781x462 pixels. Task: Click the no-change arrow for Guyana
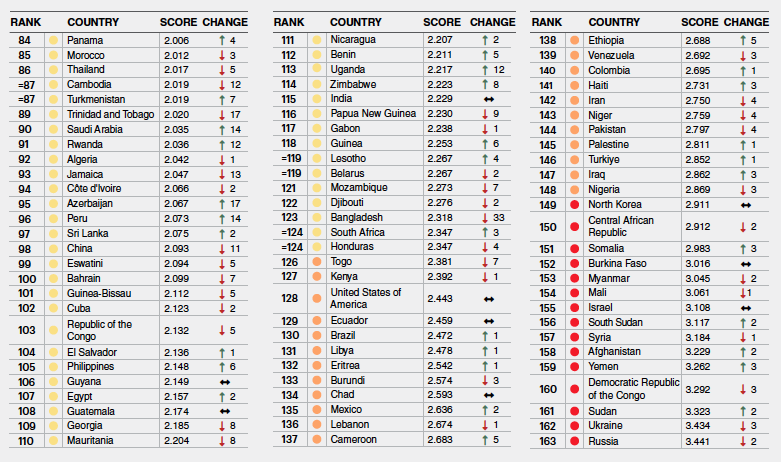(x=226, y=381)
